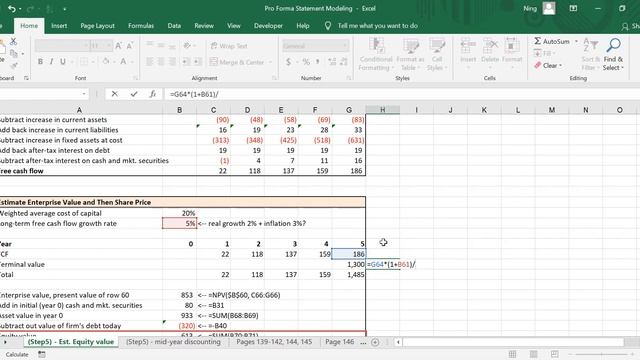This screenshot has width=640, height=360.
Task: Select Terminal value cell 1,300
Action: pos(349,264)
